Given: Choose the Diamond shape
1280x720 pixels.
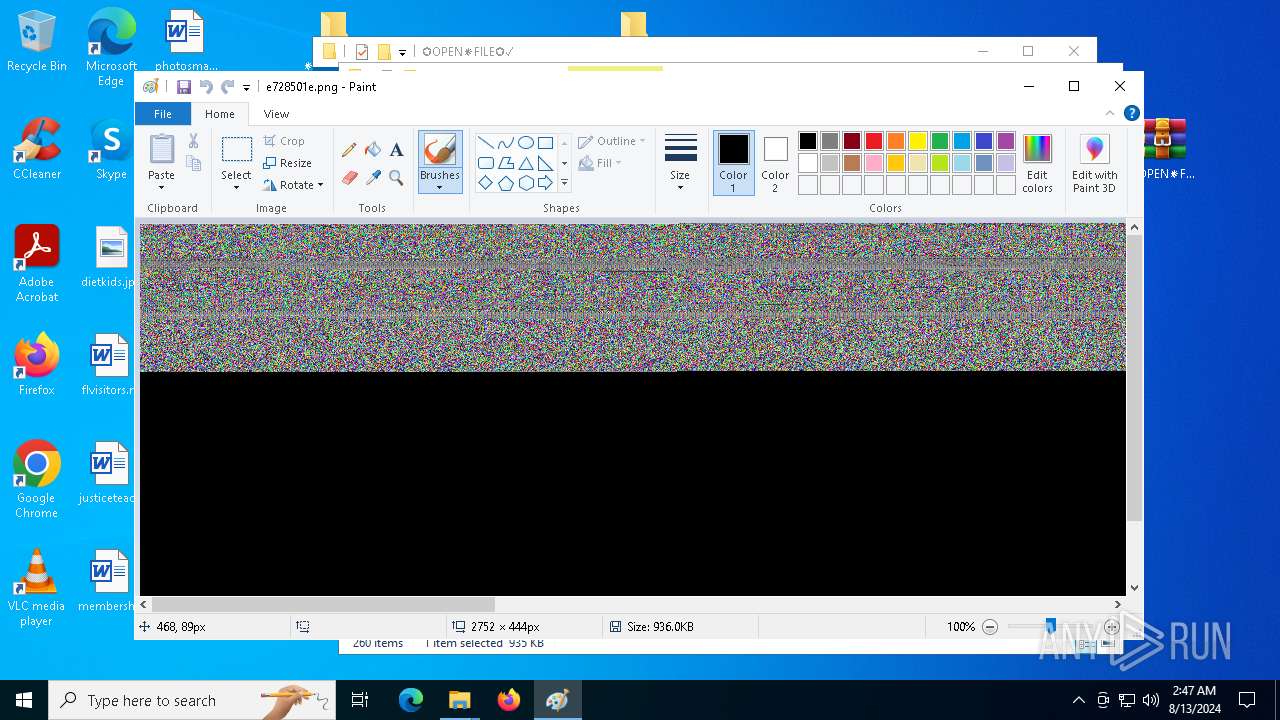Looking at the screenshot, I should (x=485, y=183).
